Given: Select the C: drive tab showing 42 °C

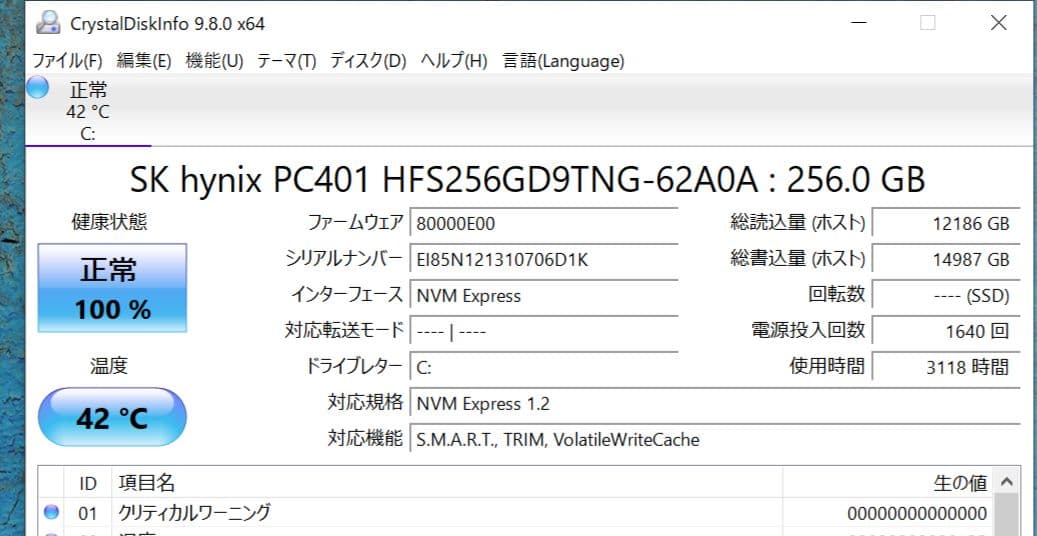Looking at the screenshot, I should (x=88, y=111).
